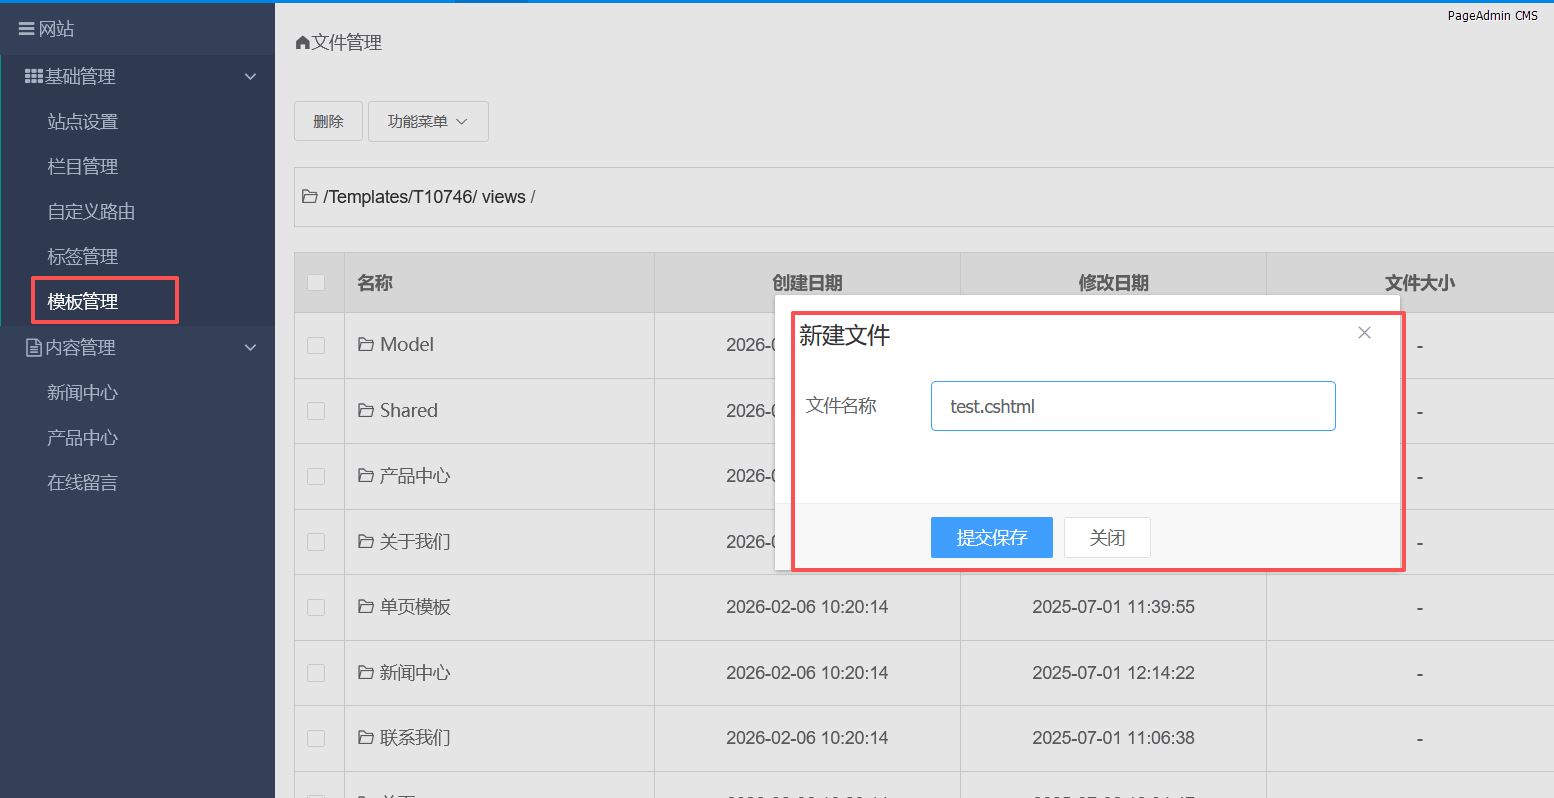Click the 删除 button in the toolbar
This screenshot has height=798, width=1554.
click(x=328, y=121)
